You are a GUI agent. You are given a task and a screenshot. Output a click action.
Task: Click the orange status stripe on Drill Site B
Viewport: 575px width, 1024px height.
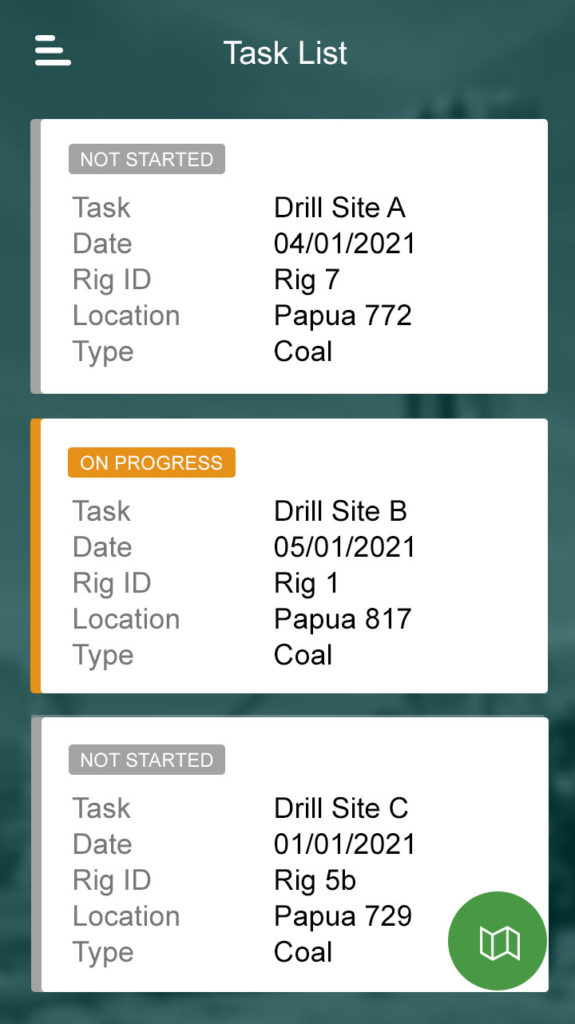(x=35, y=556)
